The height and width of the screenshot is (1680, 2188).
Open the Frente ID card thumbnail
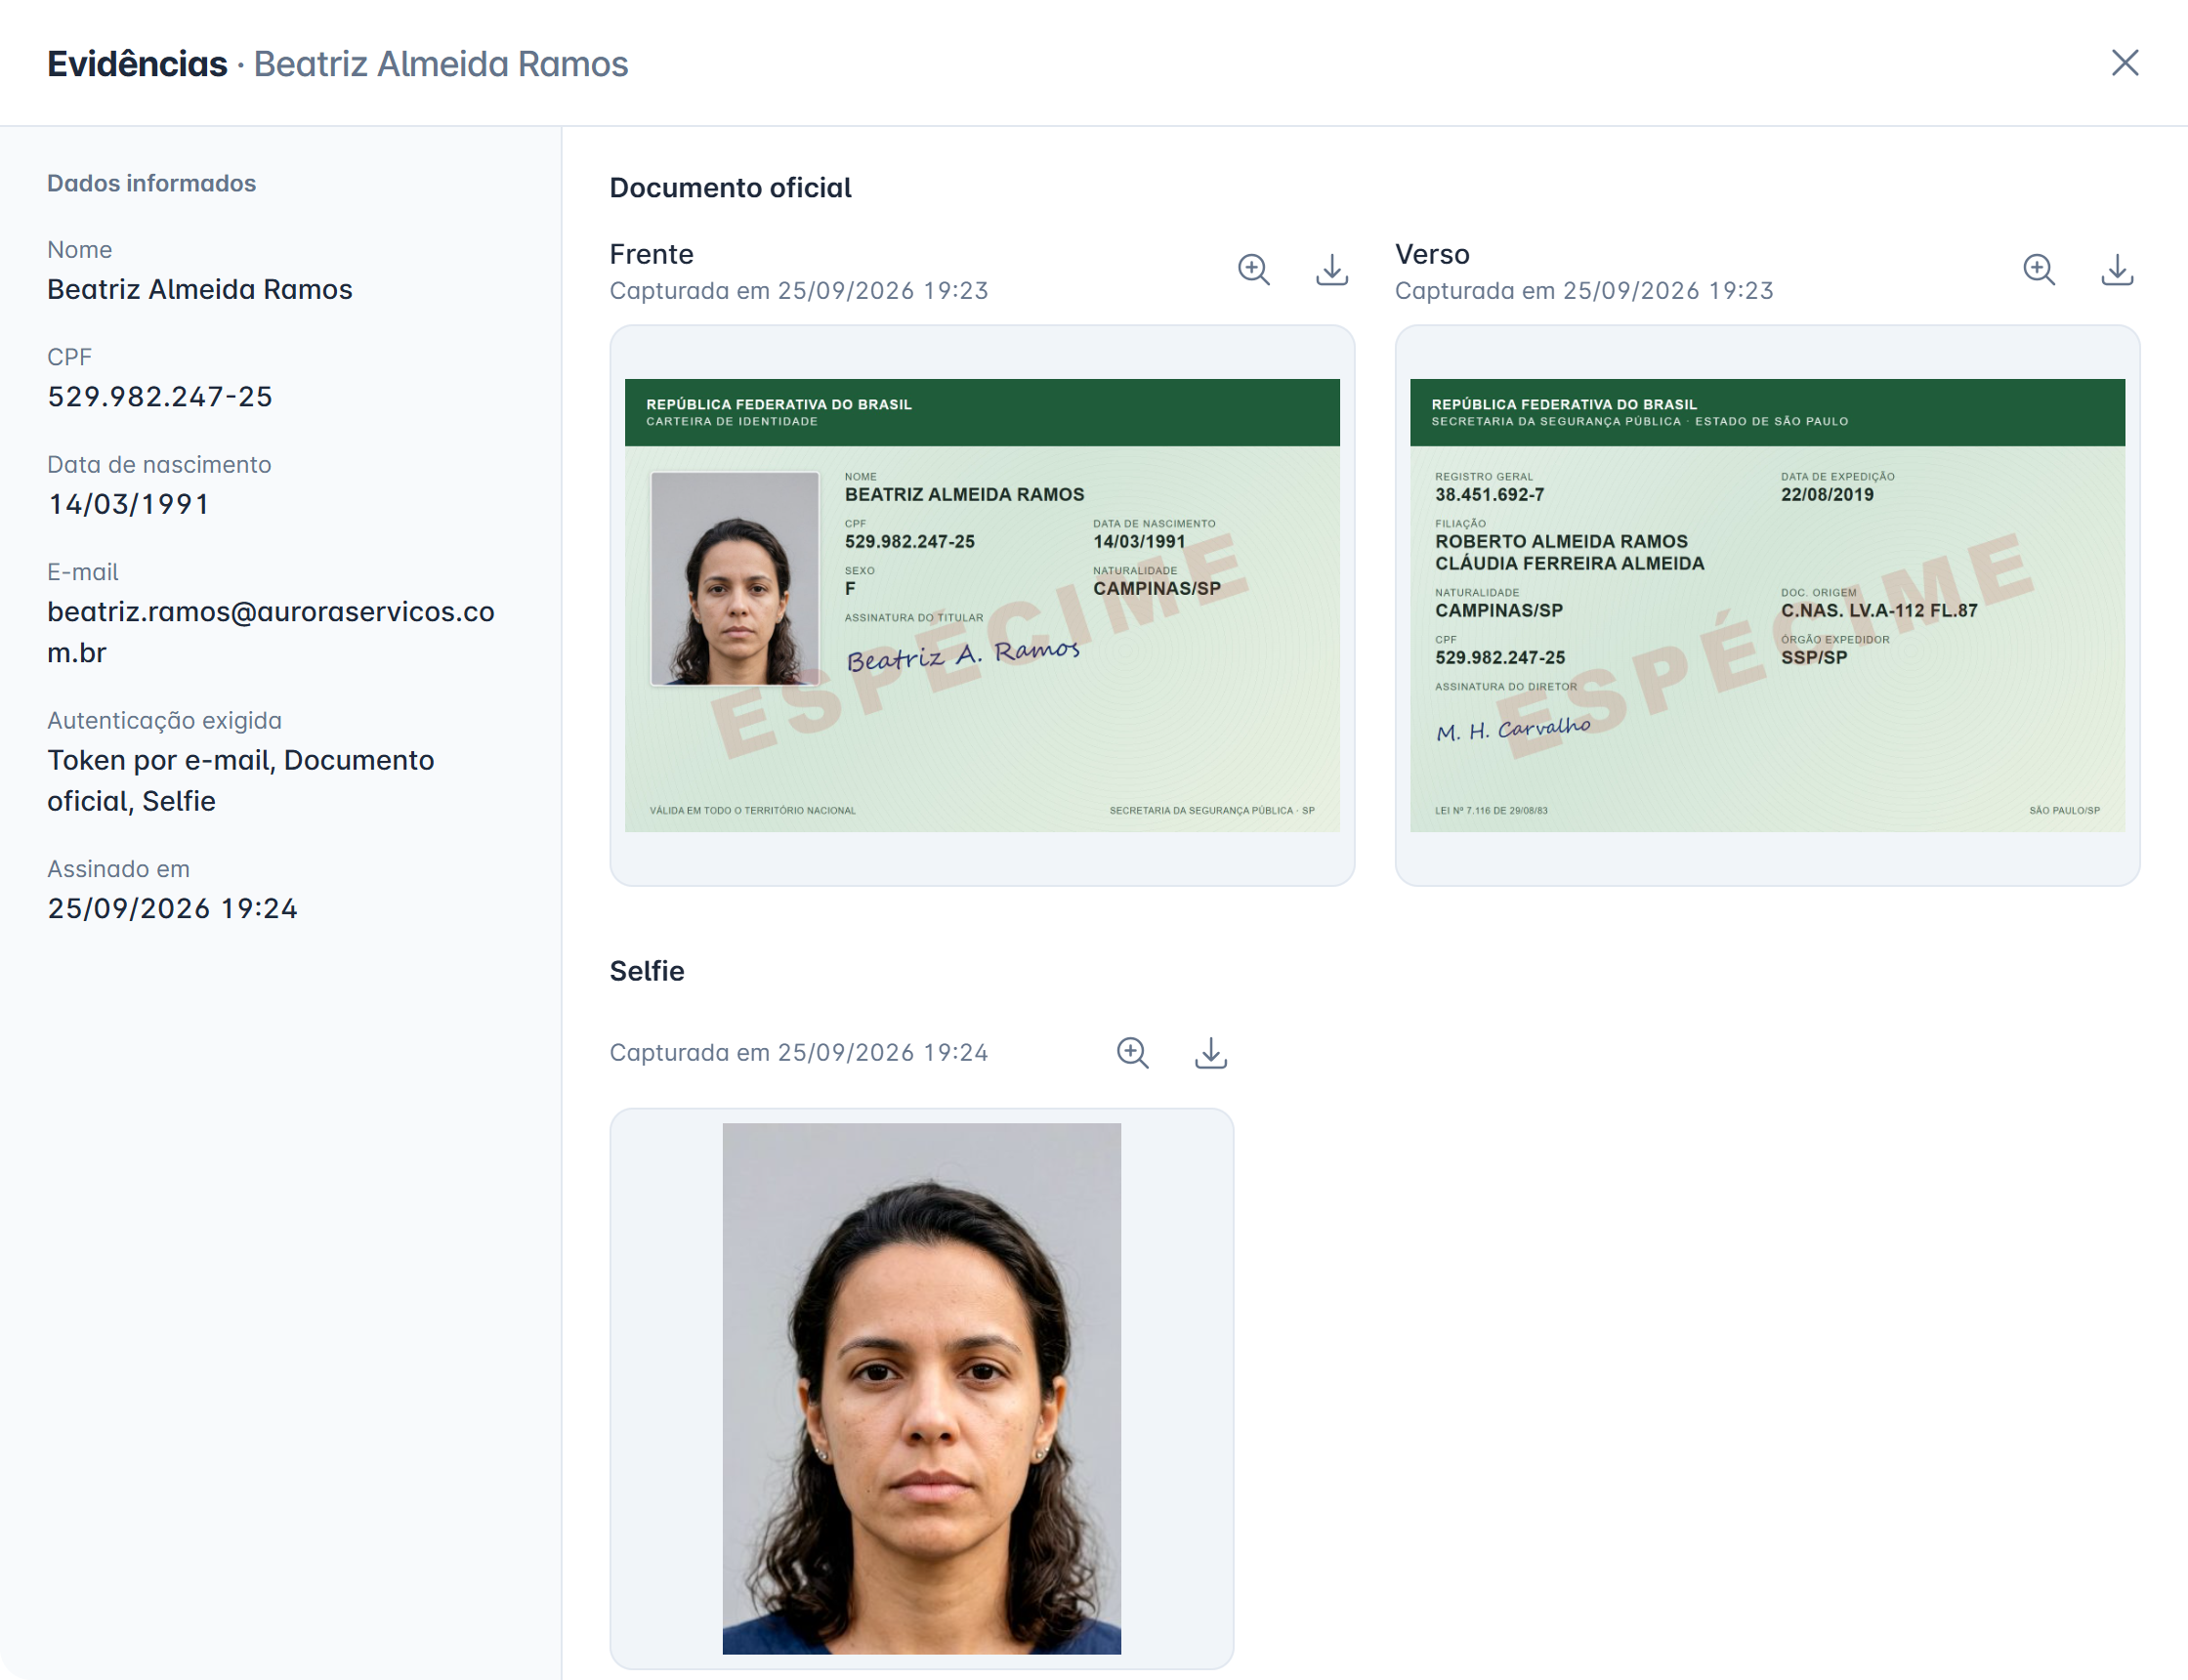pos(982,605)
